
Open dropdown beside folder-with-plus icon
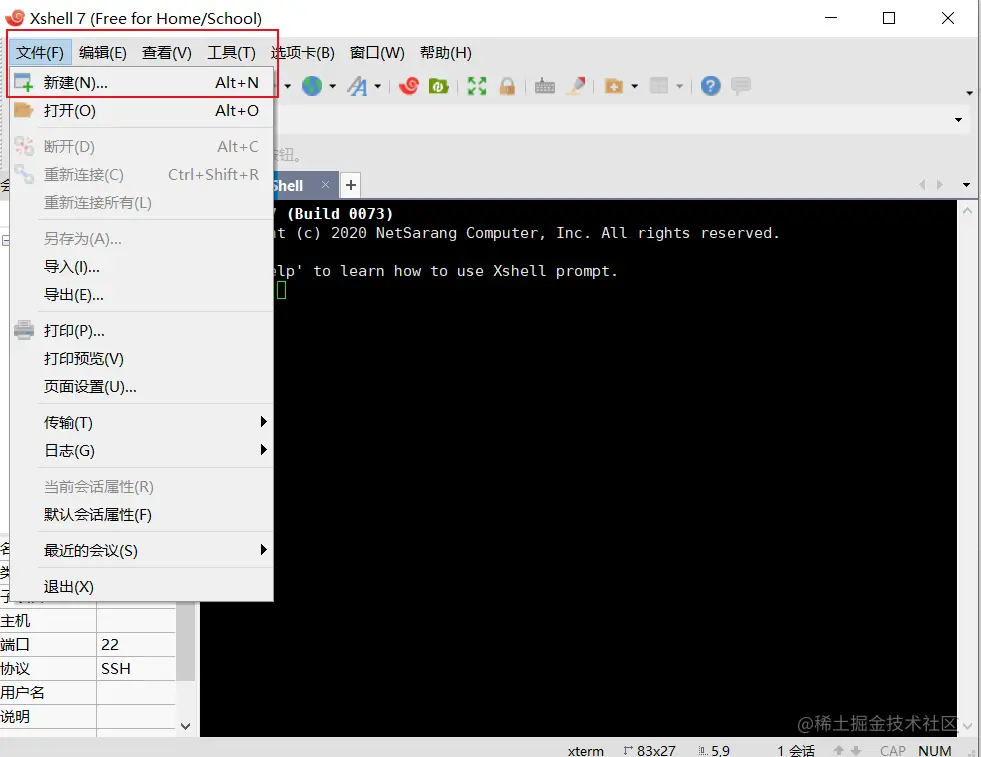click(634, 86)
